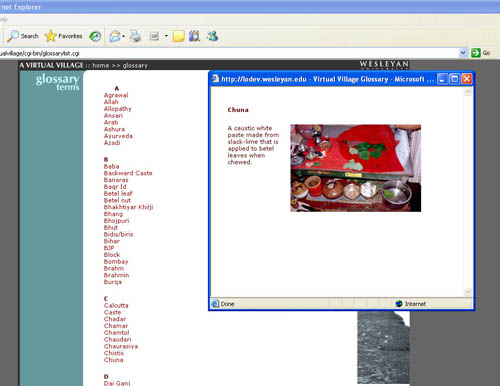Open the Brahm glossary term
Screen dimensions: 500x386
coord(114,268)
